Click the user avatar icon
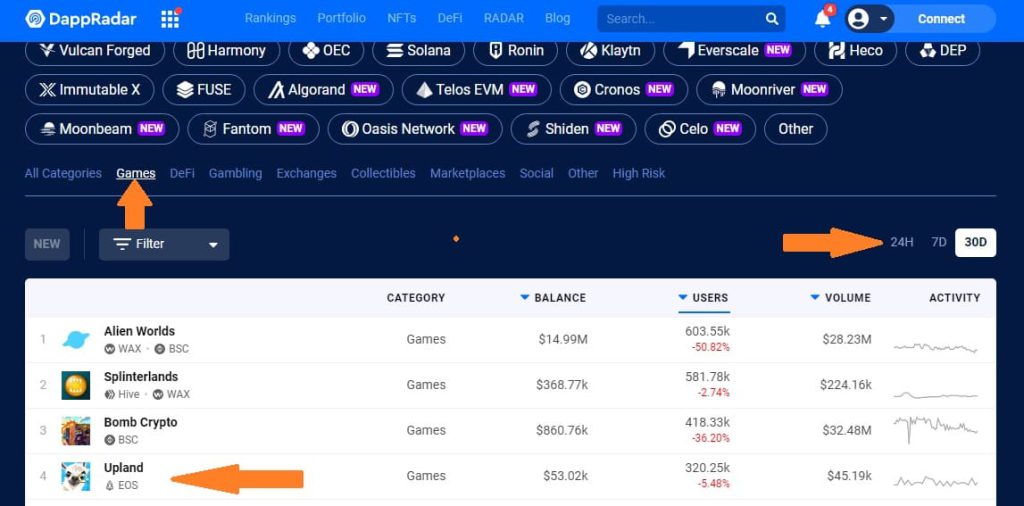 tap(858, 19)
